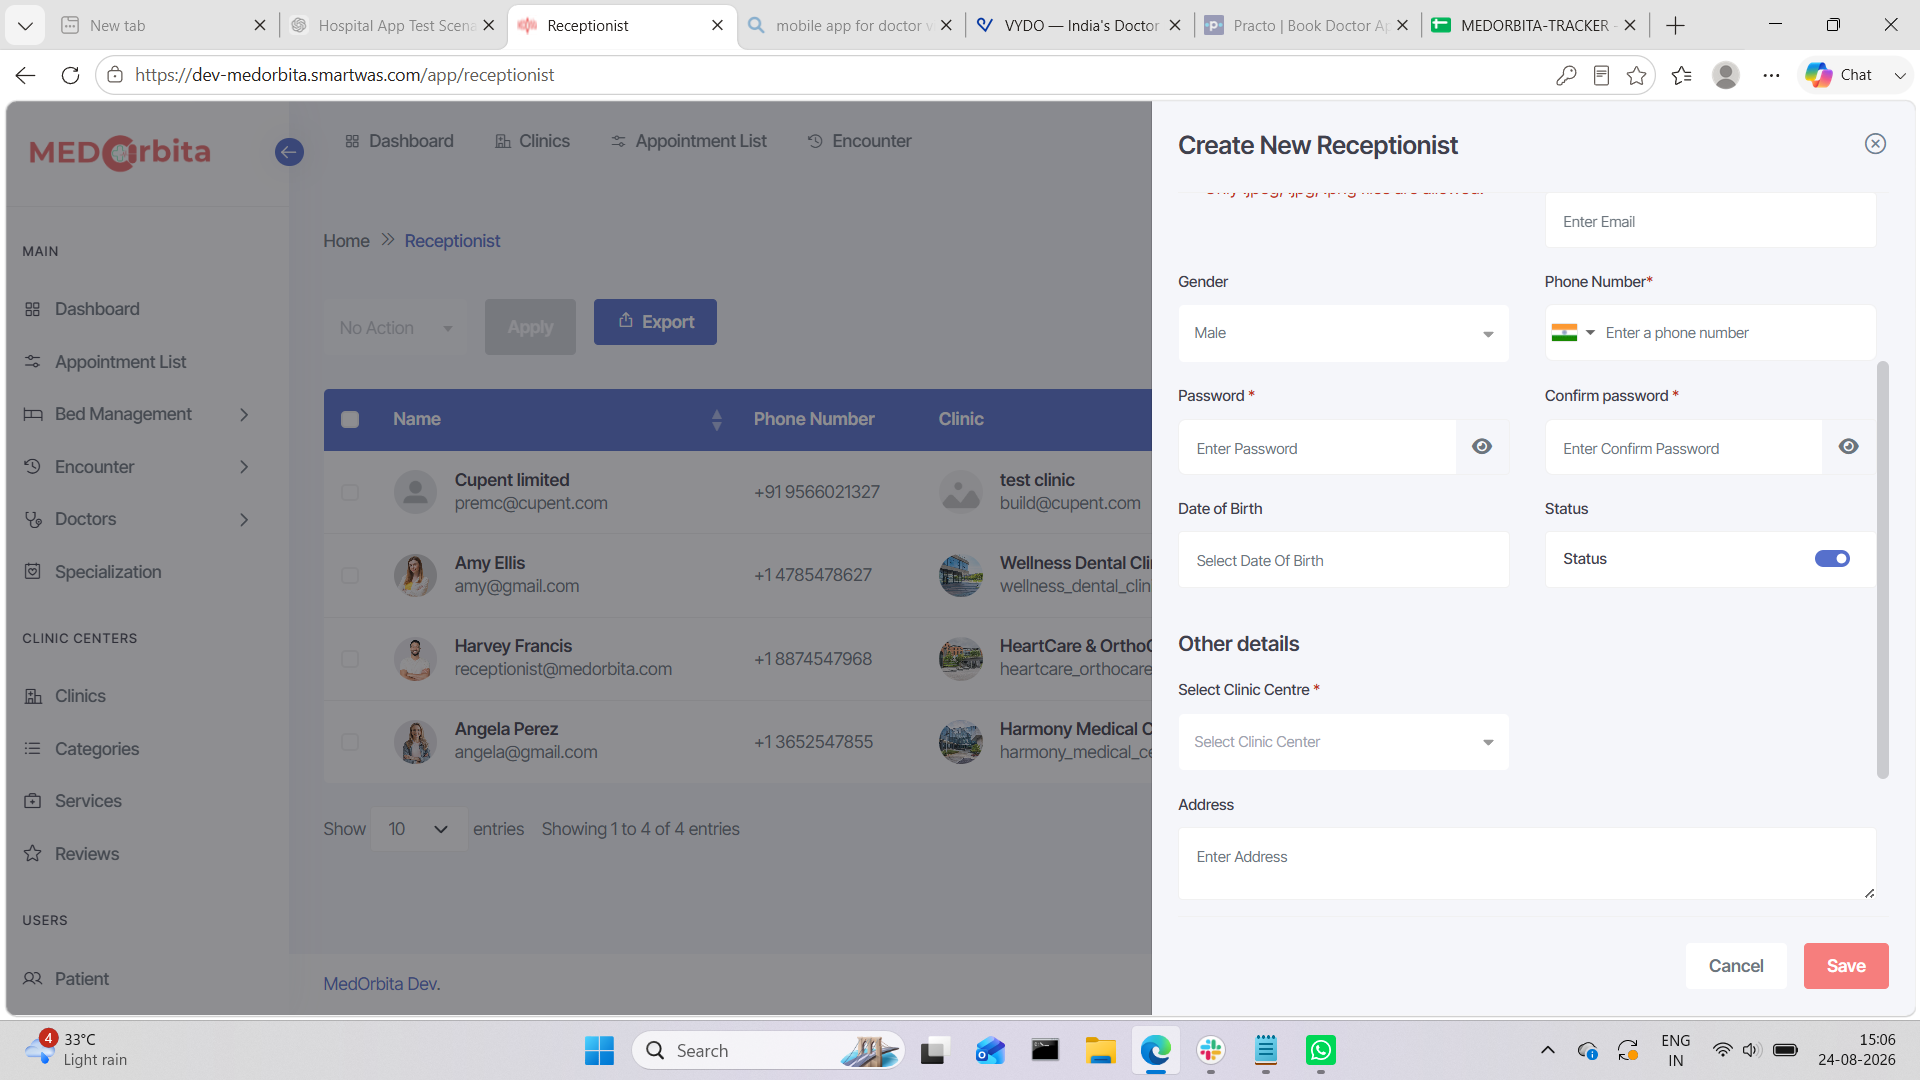This screenshot has width=1920, height=1080.
Task: Select all rows with header checkbox
Action: (x=350, y=419)
